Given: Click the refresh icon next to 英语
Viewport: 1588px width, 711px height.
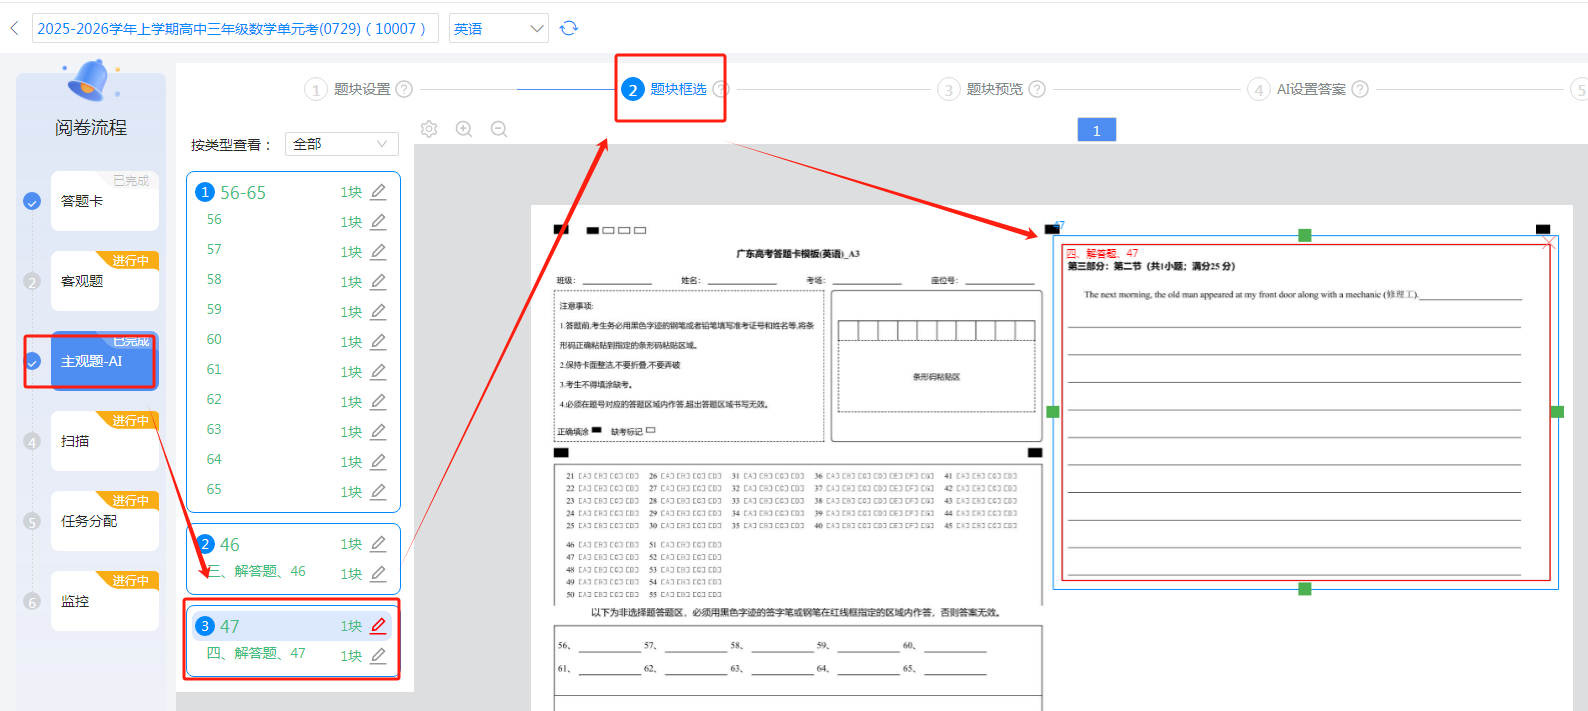Looking at the screenshot, I should 569,28.
